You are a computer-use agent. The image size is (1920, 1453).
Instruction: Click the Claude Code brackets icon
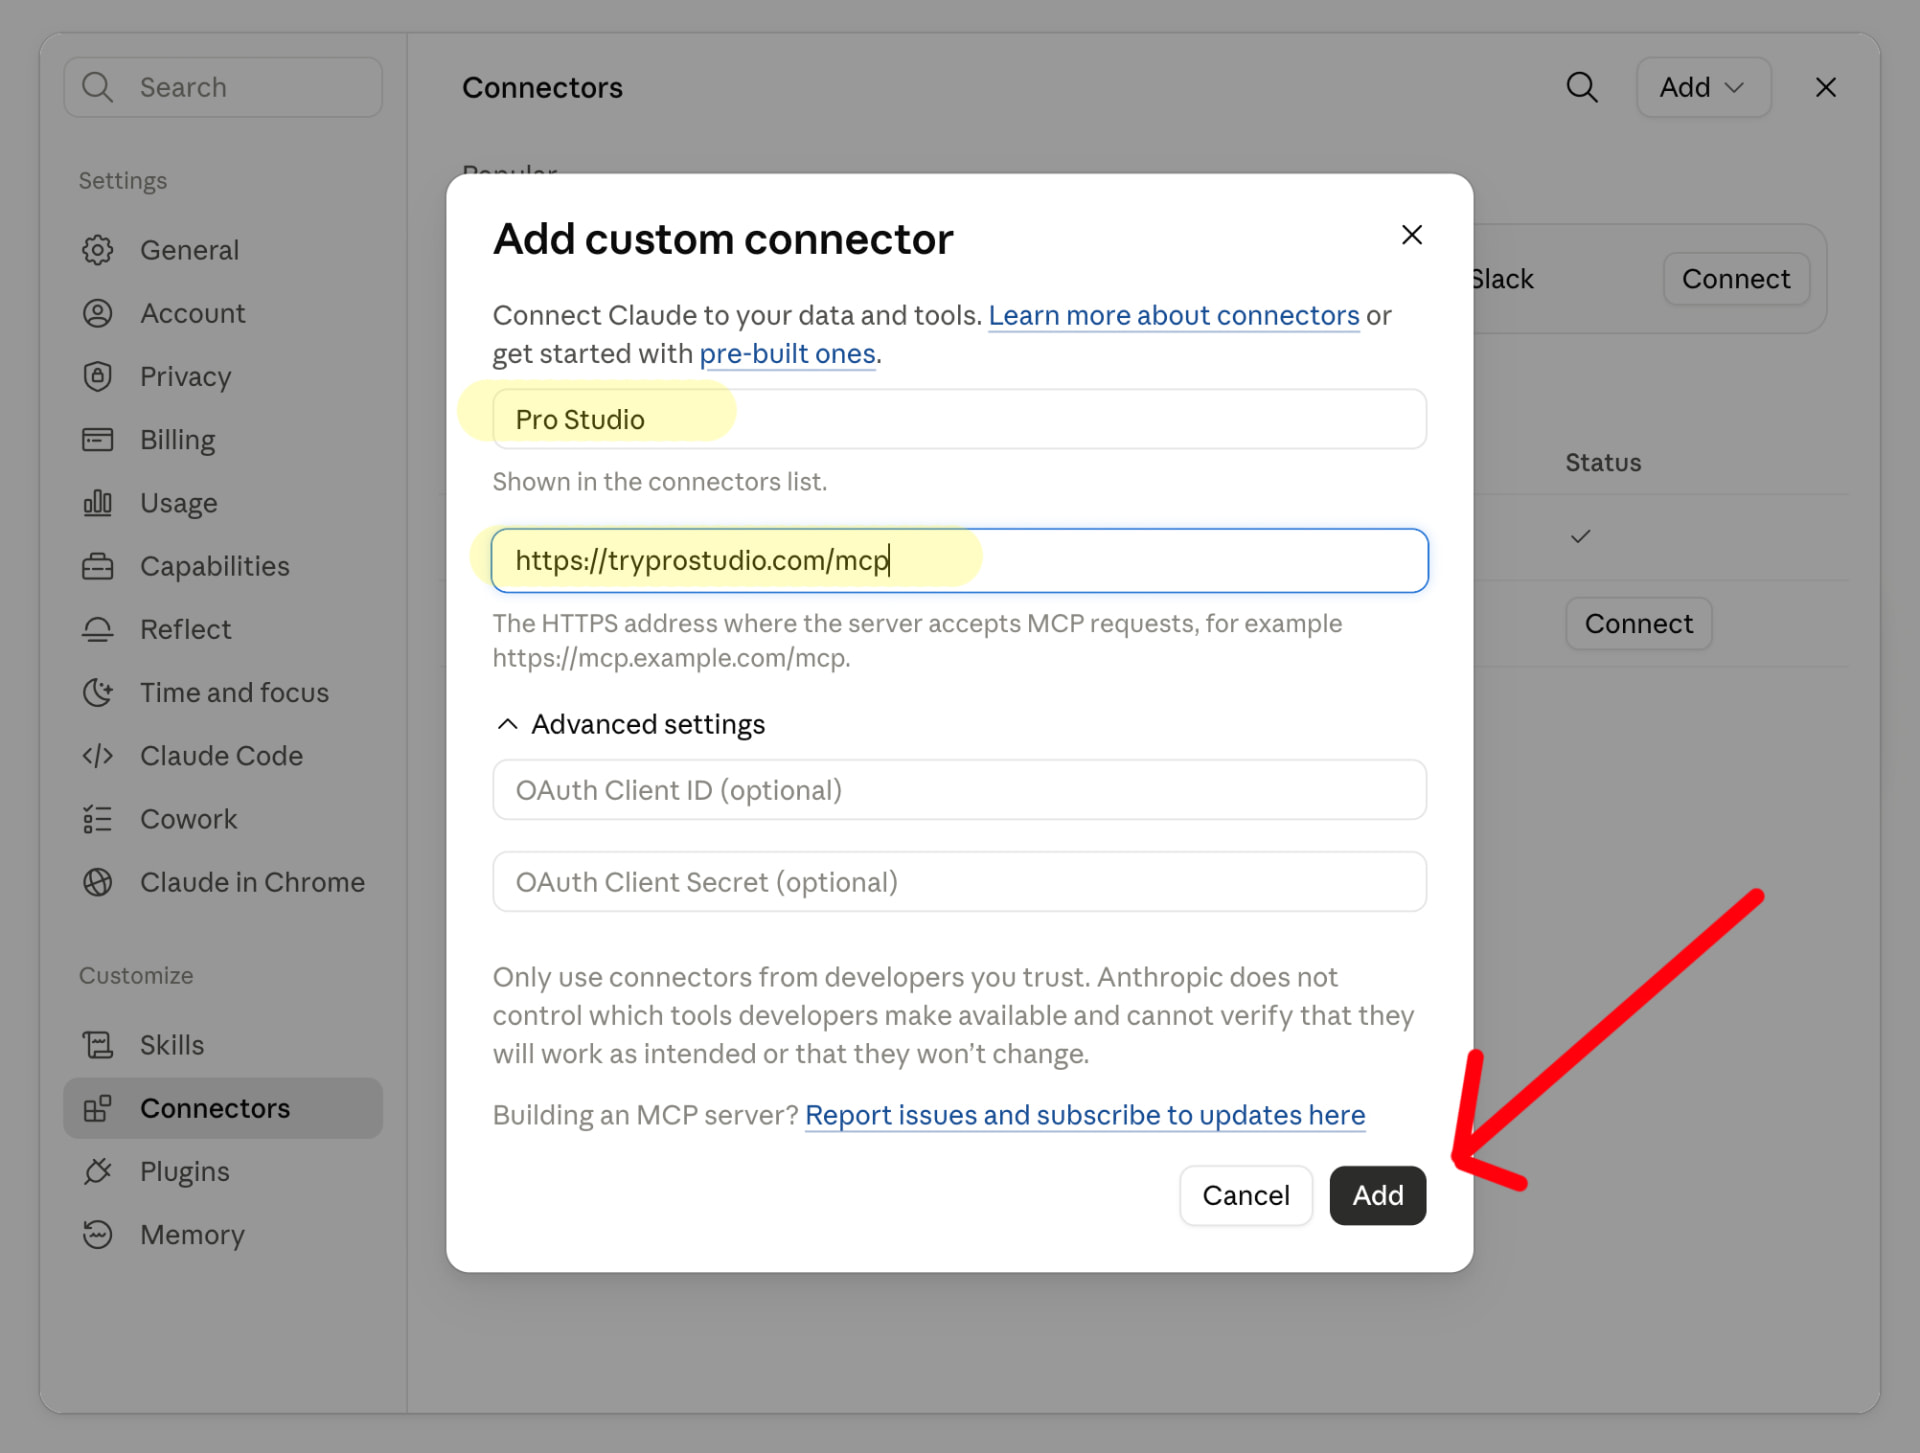click(x=97, y=755)
